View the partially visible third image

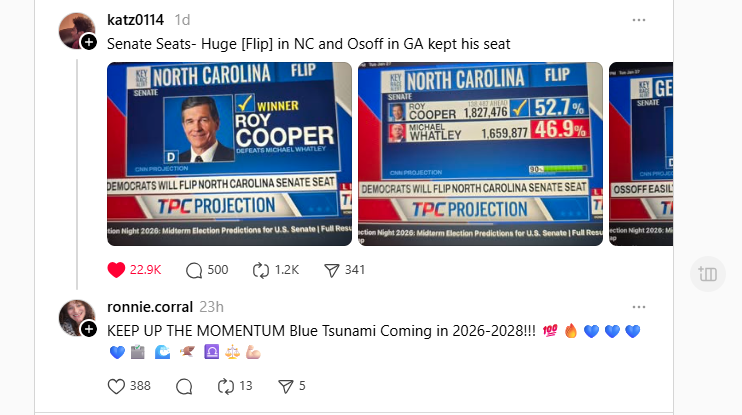pos(641,154)
